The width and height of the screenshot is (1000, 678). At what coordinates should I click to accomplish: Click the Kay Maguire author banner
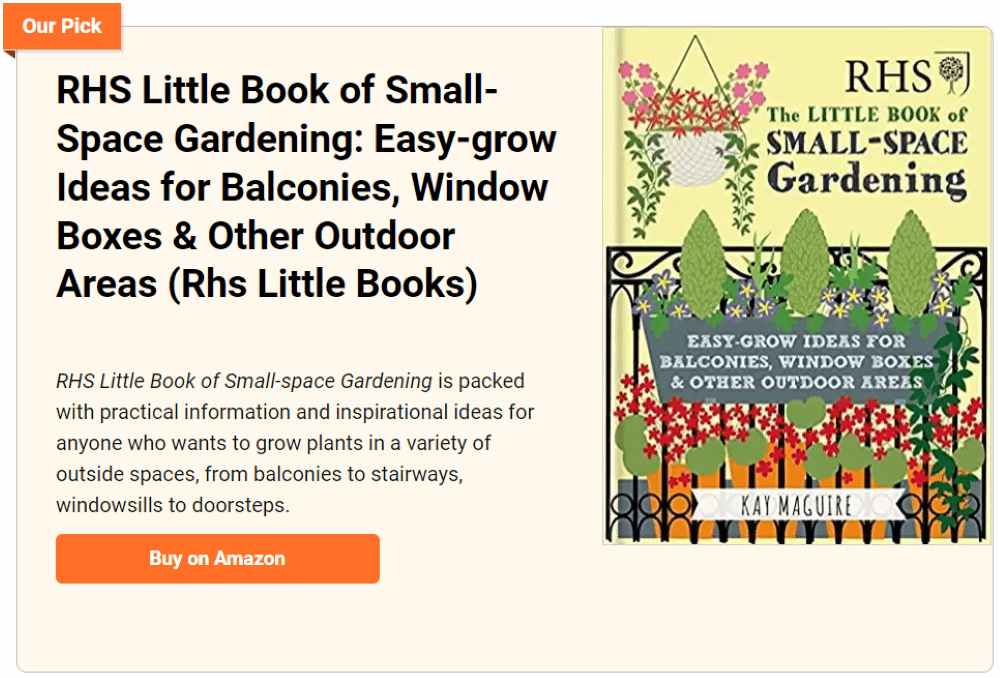pyautogui.click(x=797, y=506)
